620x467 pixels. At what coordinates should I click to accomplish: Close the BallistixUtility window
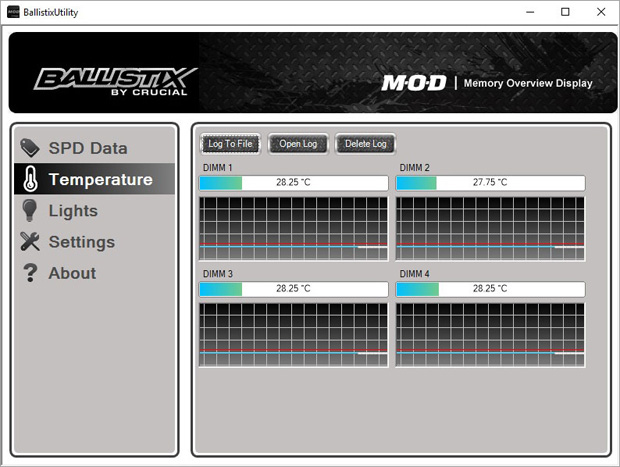pyautogui.click(x=601, y=12)
